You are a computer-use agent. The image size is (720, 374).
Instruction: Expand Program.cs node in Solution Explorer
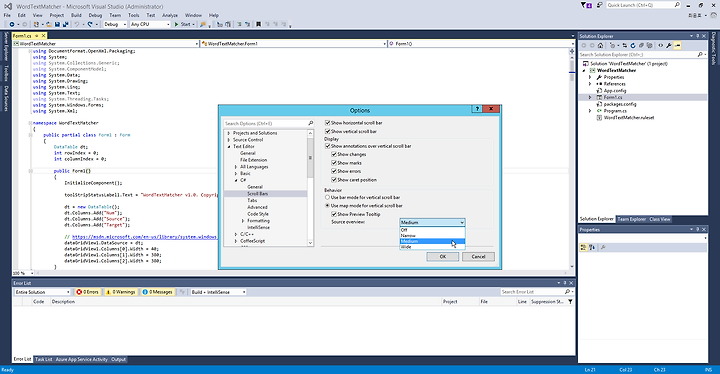pos(591,111)
